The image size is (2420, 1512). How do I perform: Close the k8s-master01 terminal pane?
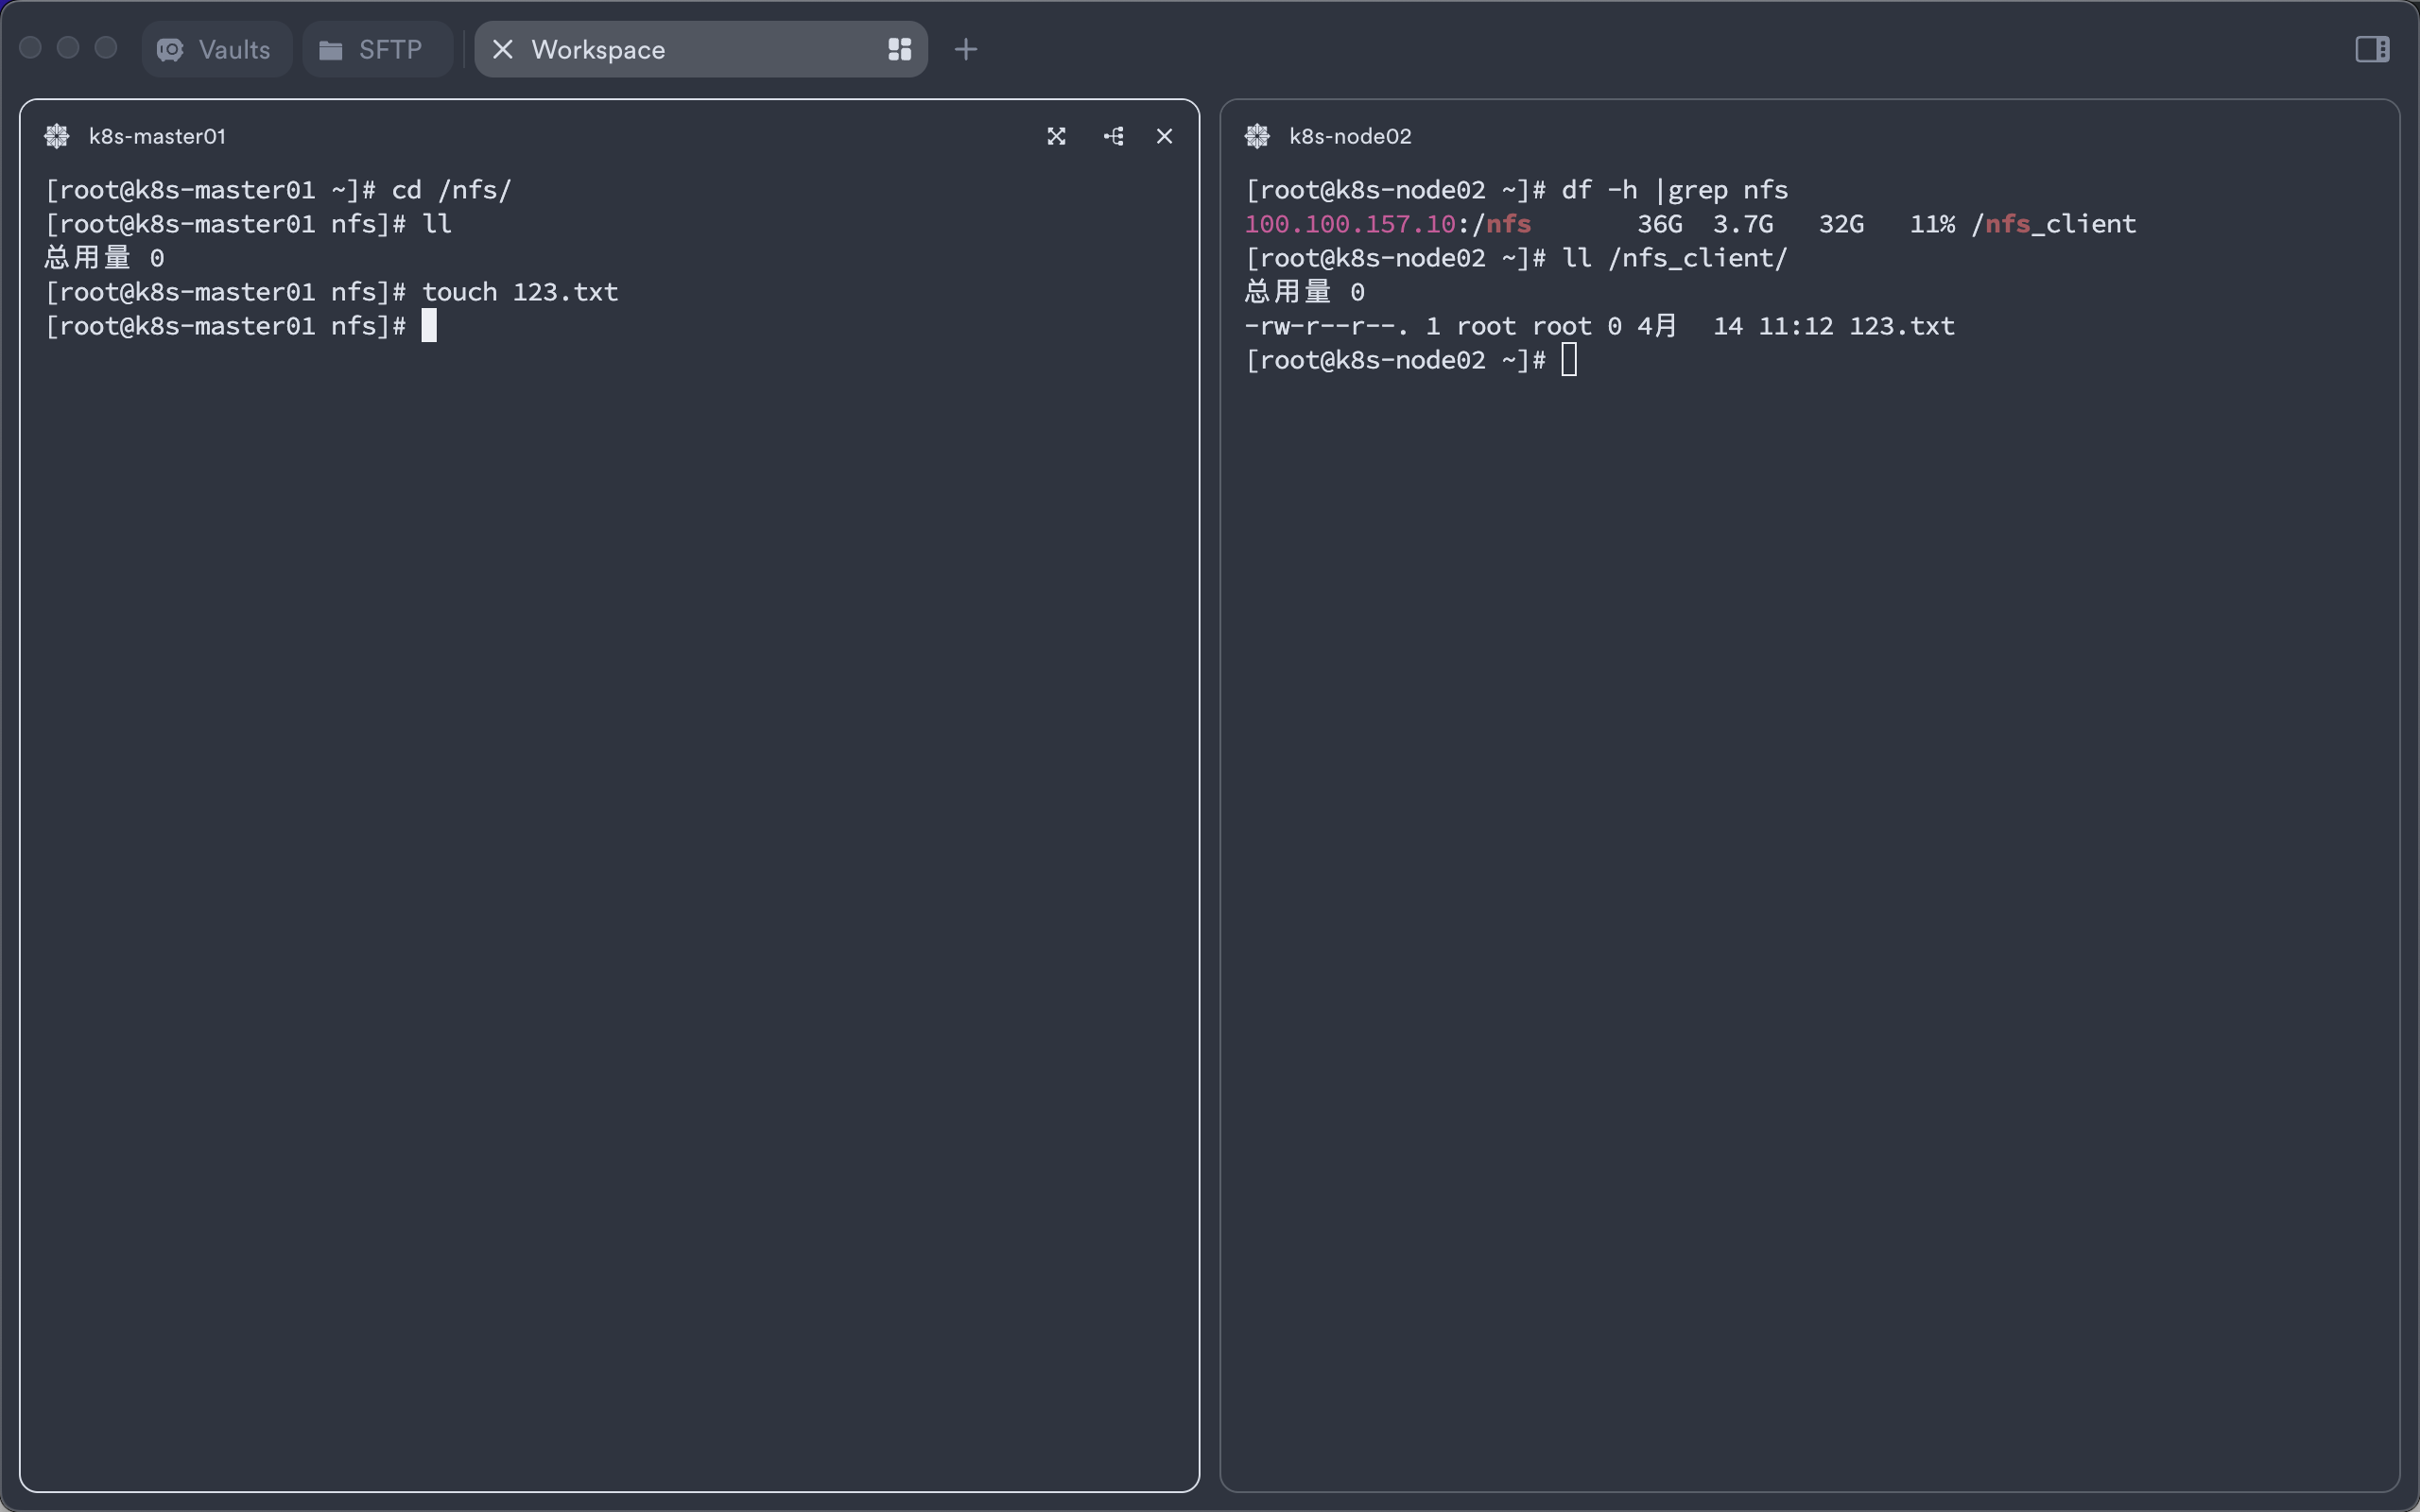[1164, 136]
